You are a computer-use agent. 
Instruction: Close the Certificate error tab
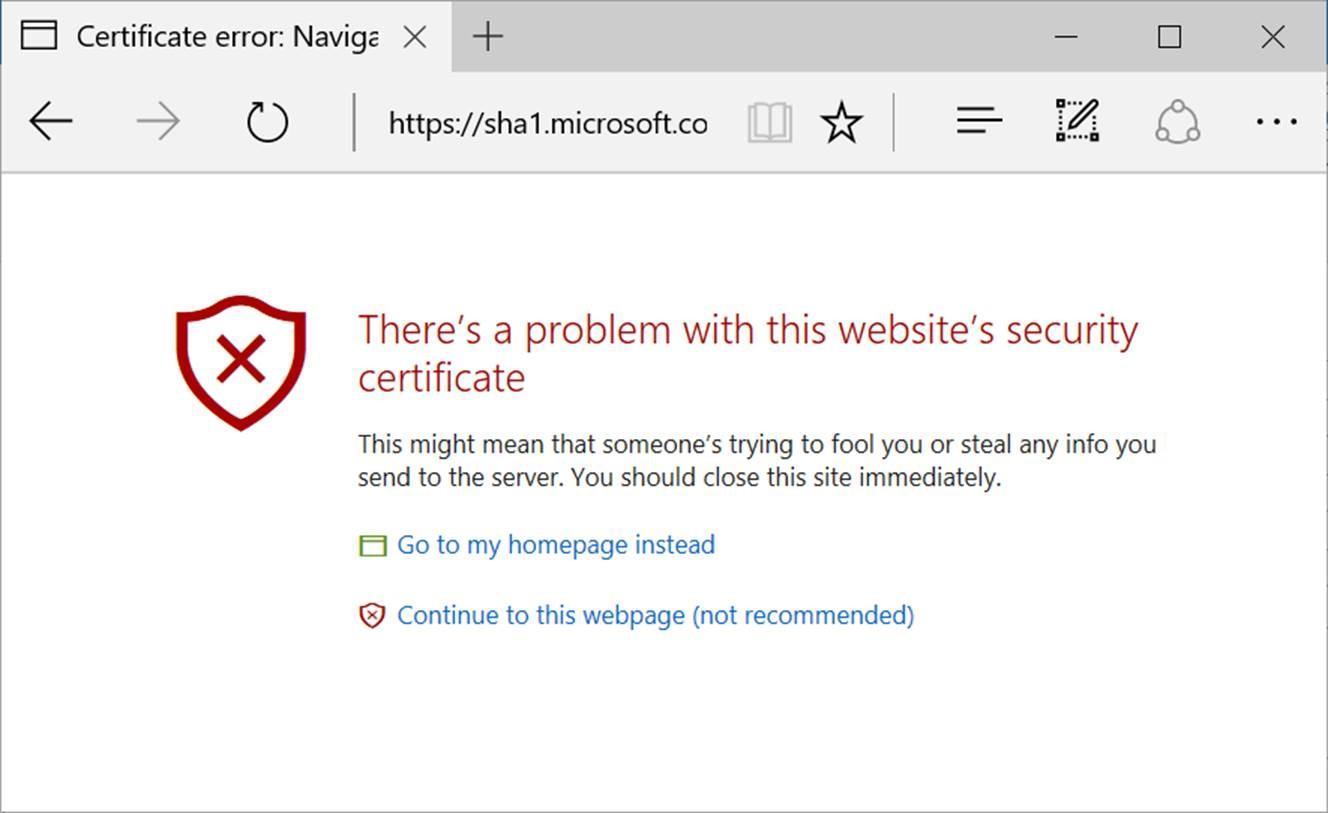pos(414,37)
